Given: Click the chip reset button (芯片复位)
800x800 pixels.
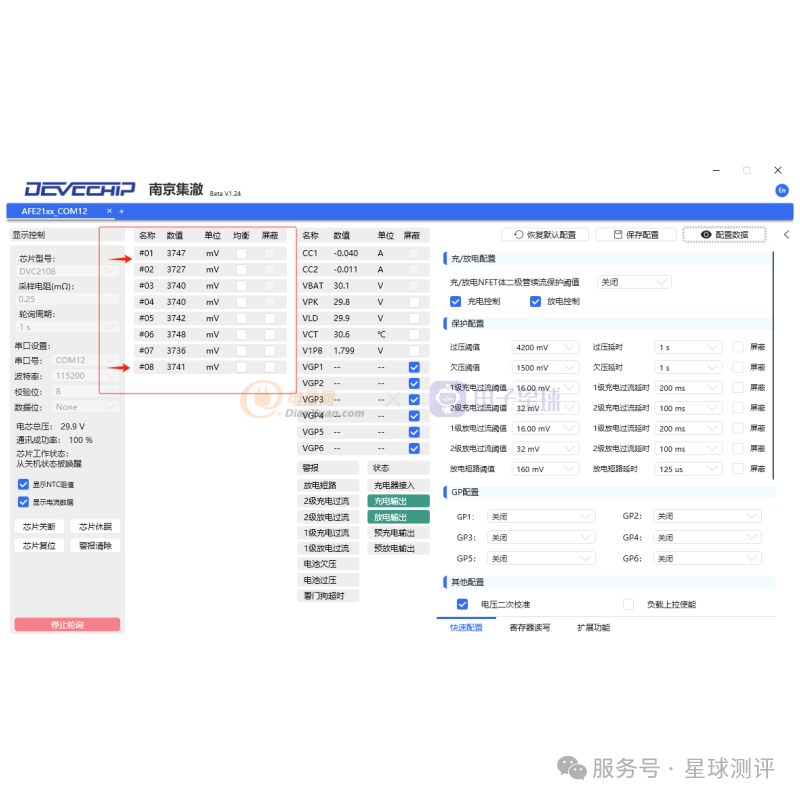Looking at the screenshot, I should point(39,546).
